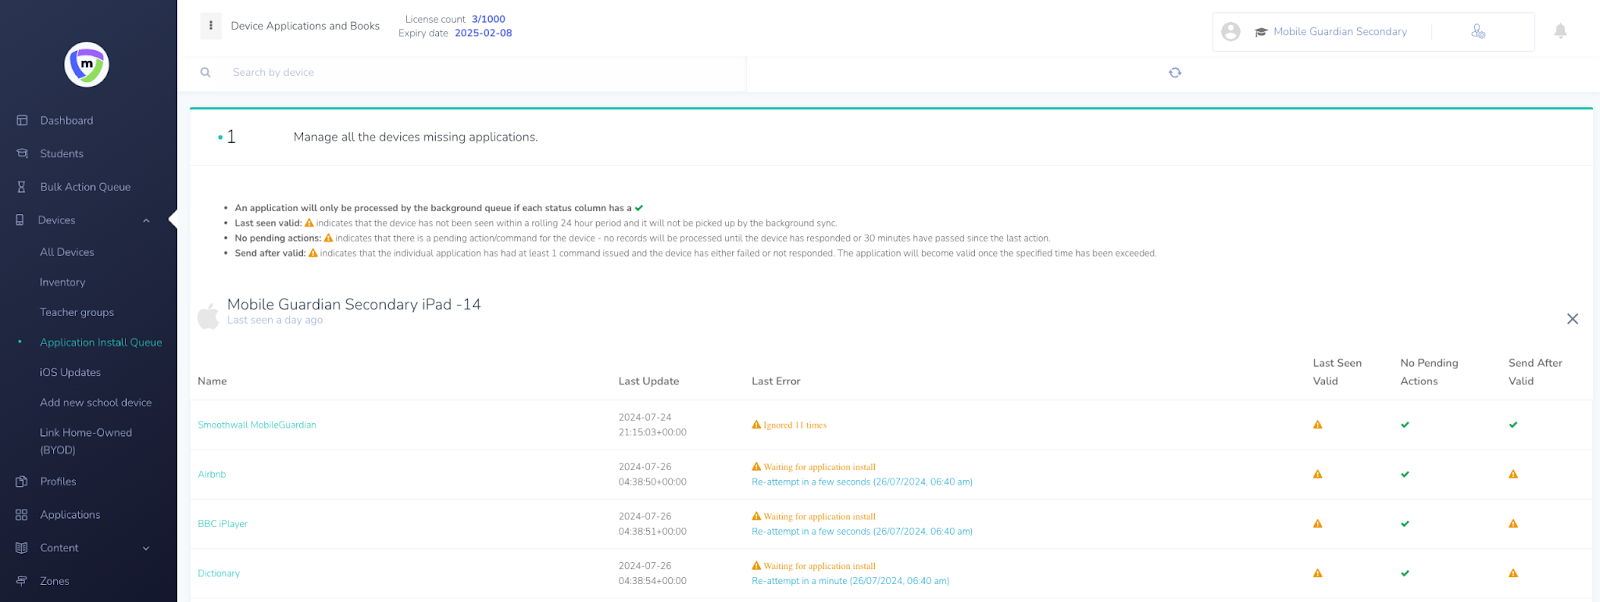Image resolution: width=1600 pixels, height=602 pixels.
Task: Click the Name column header
Action: [212, 381]
